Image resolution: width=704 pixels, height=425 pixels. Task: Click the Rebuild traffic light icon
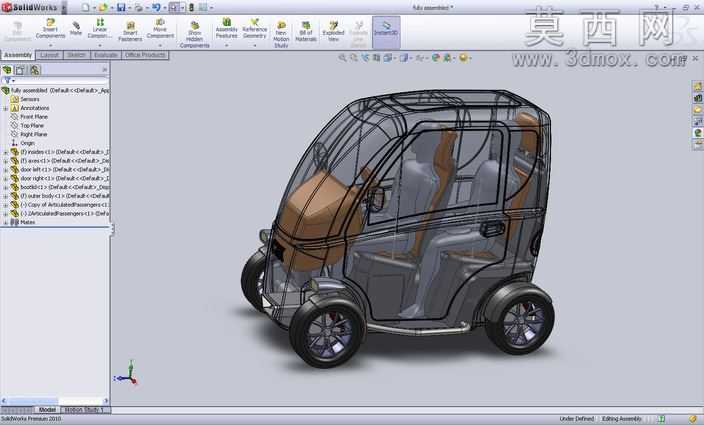click(x=191, y=7)
